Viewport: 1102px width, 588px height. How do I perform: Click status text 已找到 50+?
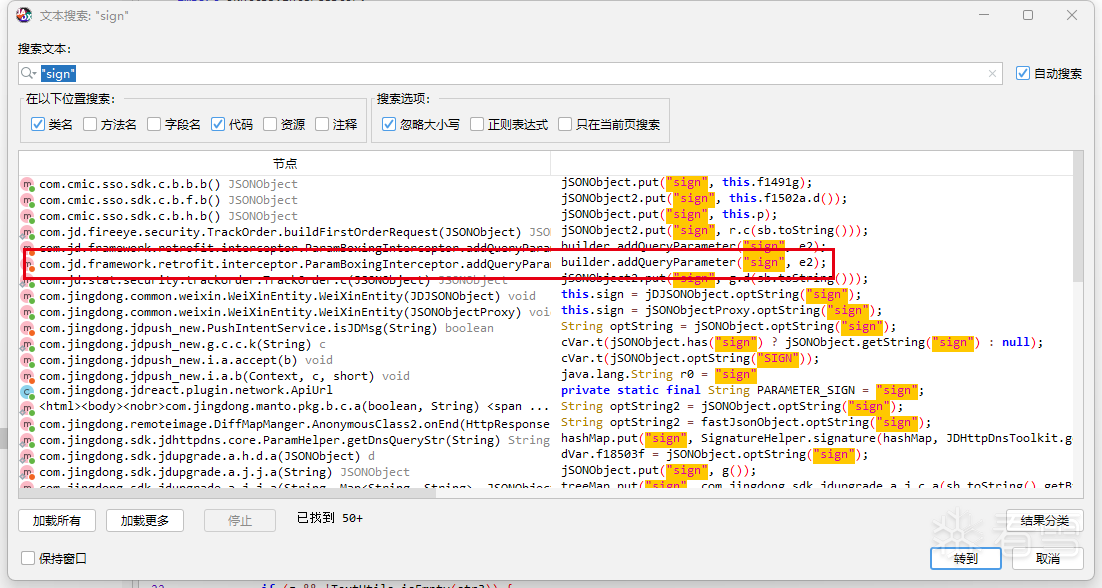(x=330, y=518)
